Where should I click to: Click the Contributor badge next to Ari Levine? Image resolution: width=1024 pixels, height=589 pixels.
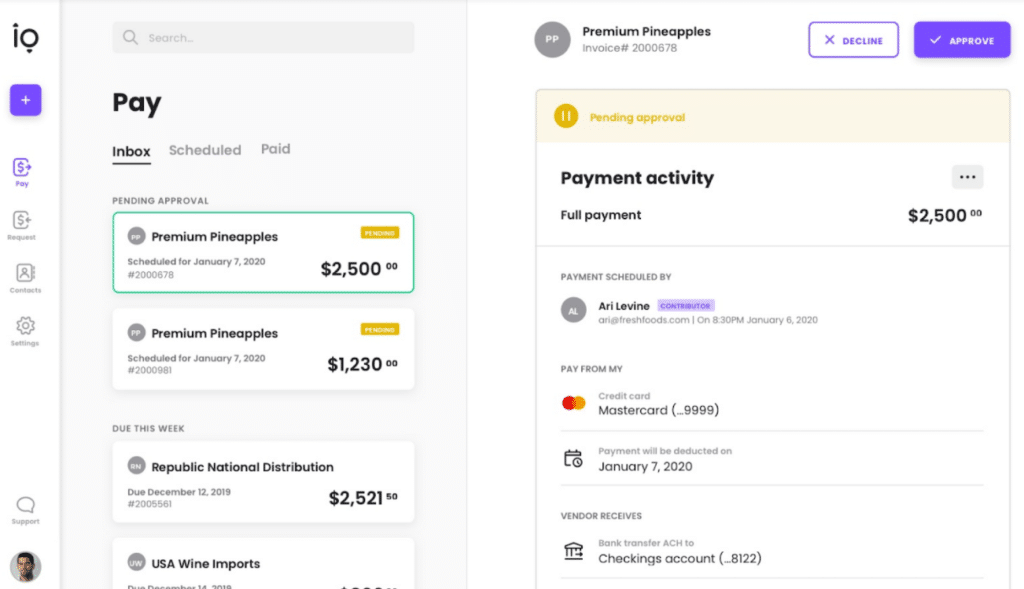pyautogui.click(x=685, y=303)
